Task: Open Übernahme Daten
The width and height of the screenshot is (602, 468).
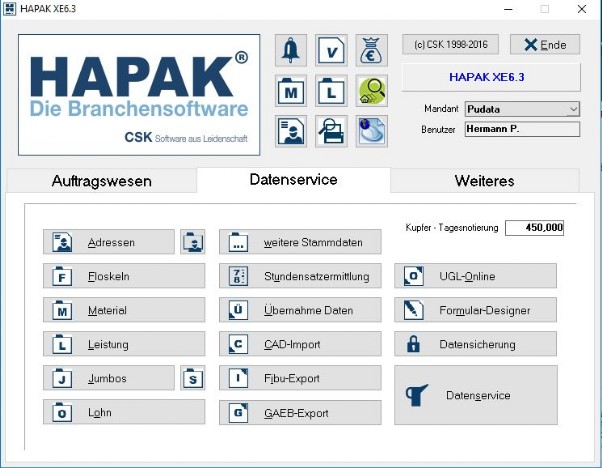Action: click(300, 310)
